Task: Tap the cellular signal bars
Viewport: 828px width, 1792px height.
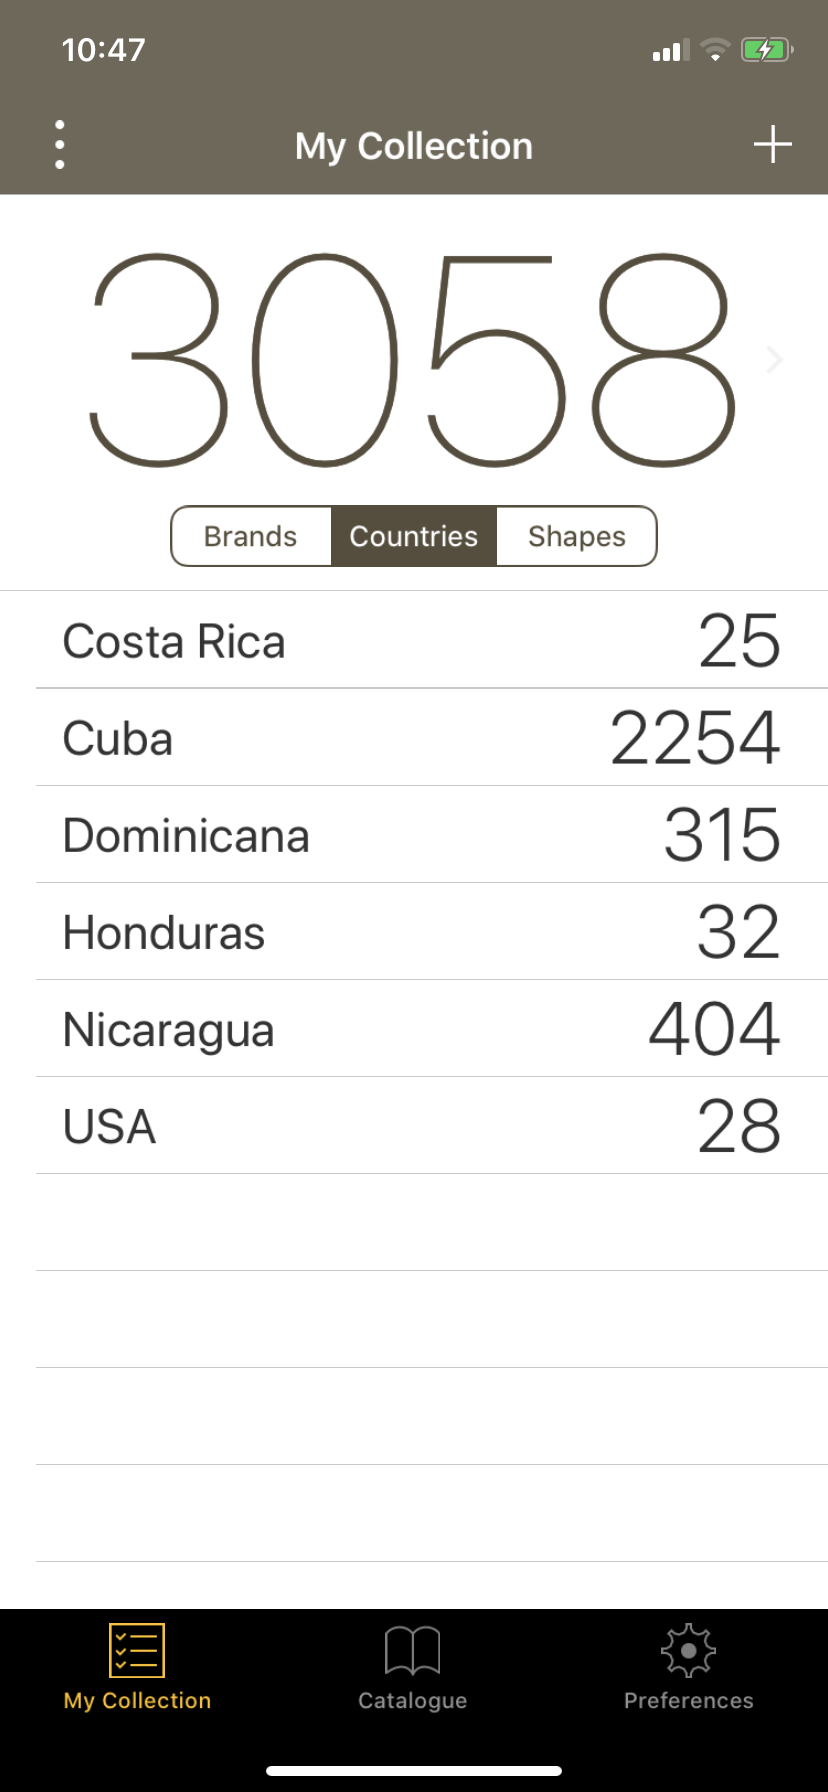Action: (671, 50)
